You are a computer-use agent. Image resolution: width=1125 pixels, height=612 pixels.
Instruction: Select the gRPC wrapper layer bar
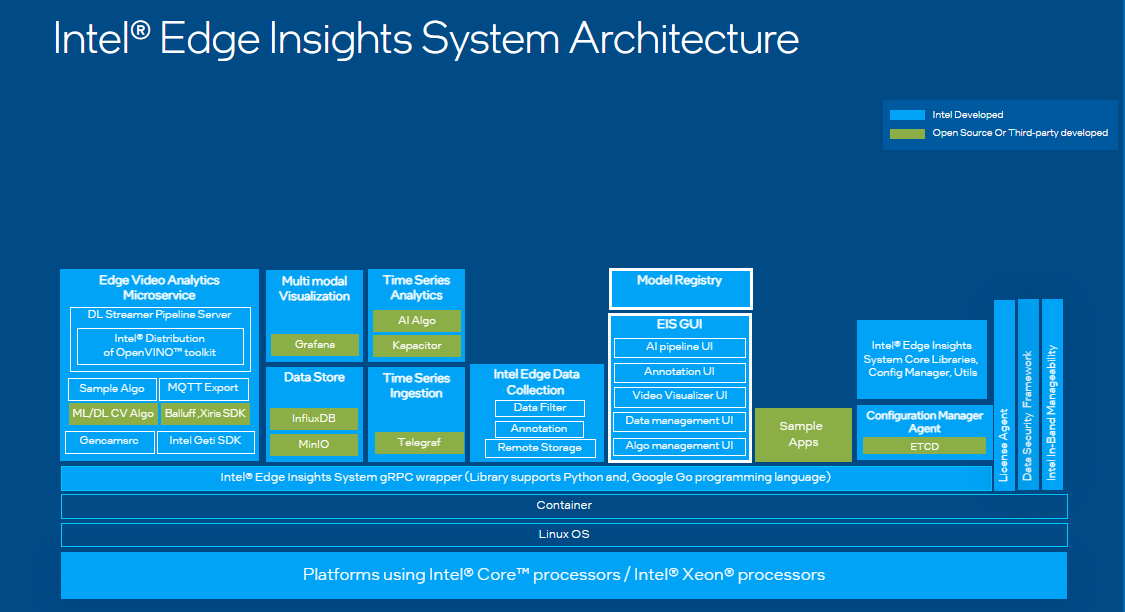click(x=526, y=478)
